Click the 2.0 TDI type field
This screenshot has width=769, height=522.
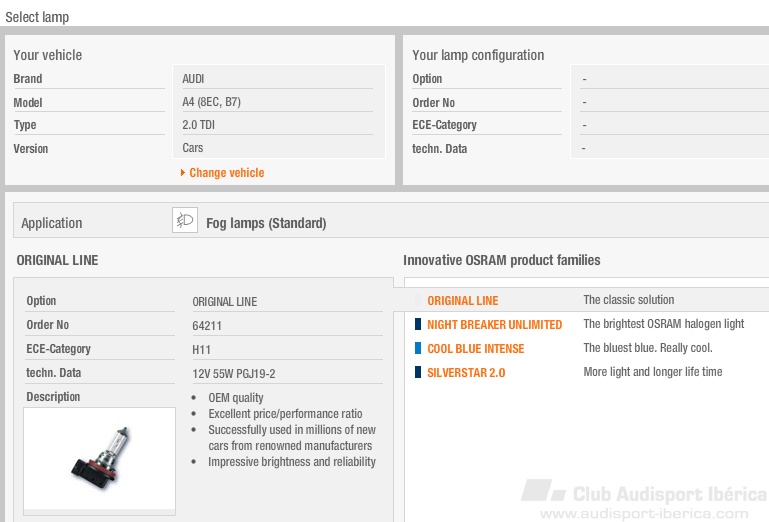pos(278,125)
